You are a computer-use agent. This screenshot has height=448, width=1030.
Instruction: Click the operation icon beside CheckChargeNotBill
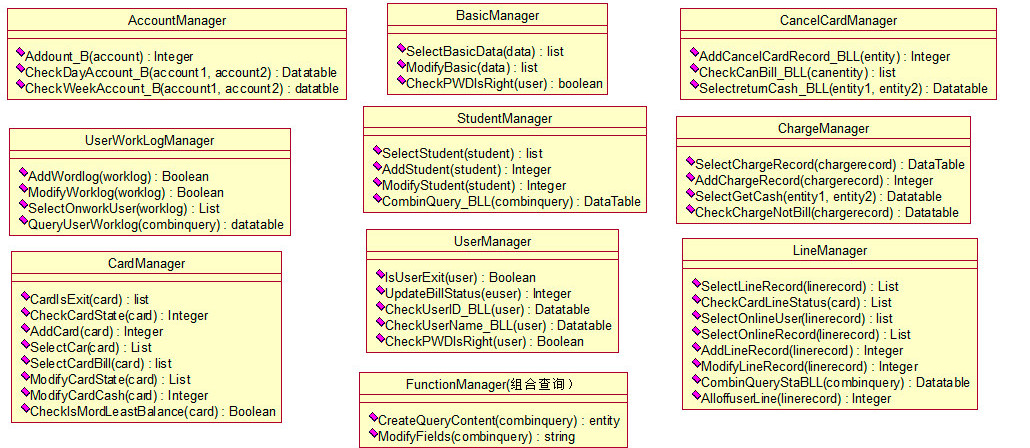pos(690,210)
